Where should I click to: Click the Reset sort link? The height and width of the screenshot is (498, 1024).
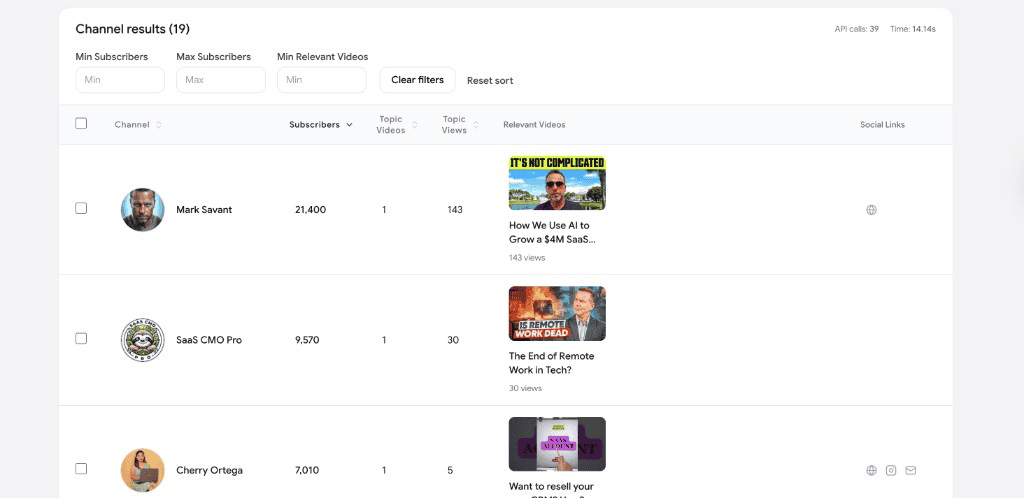click(490, 81)
